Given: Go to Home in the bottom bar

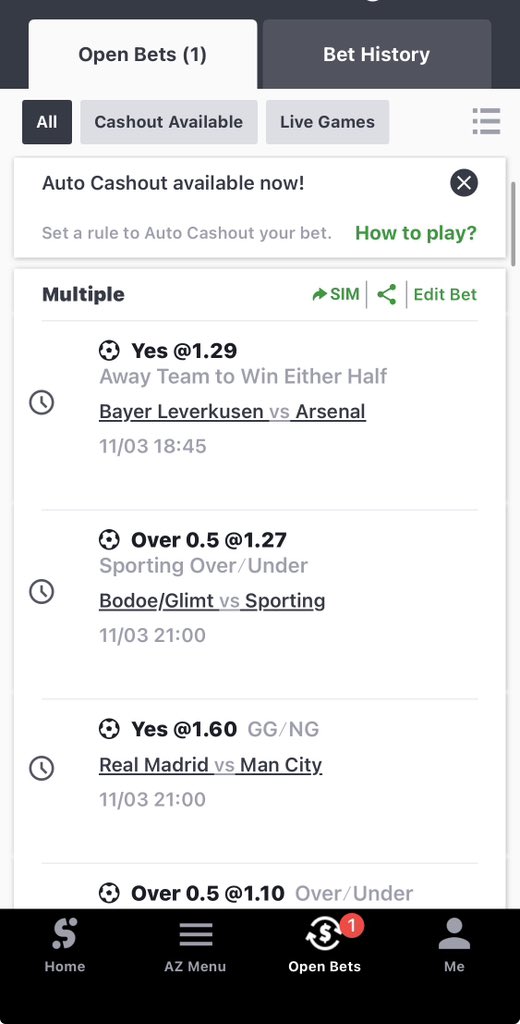Looking at the screenshot, I should point(65,945).
